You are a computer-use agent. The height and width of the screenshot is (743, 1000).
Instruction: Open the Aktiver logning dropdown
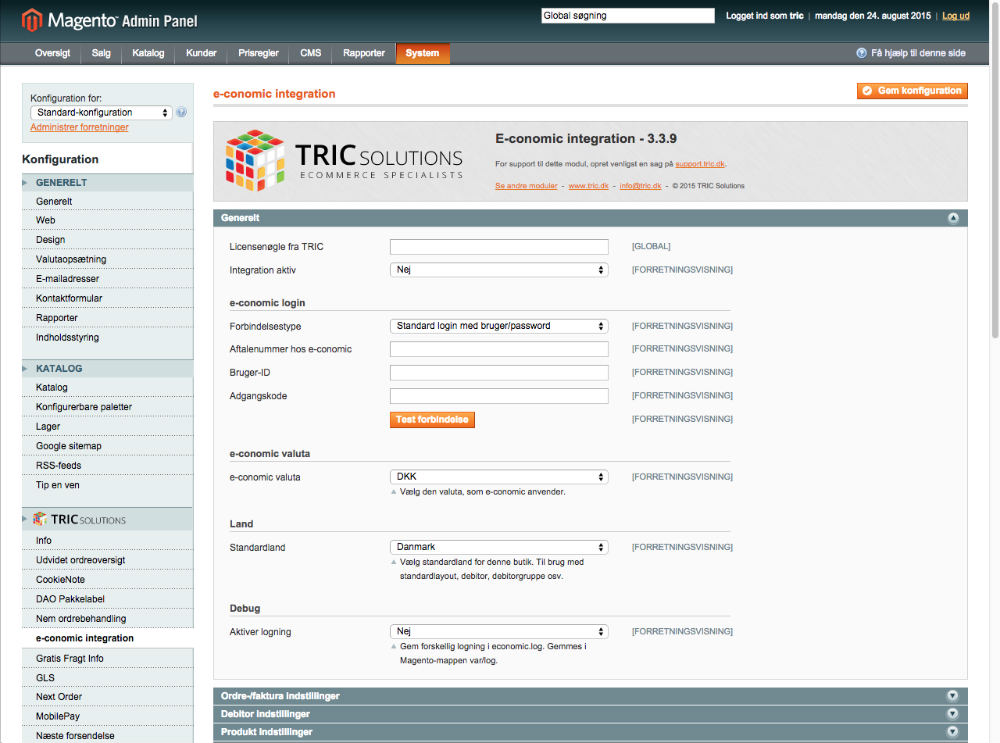coord(499,632)
